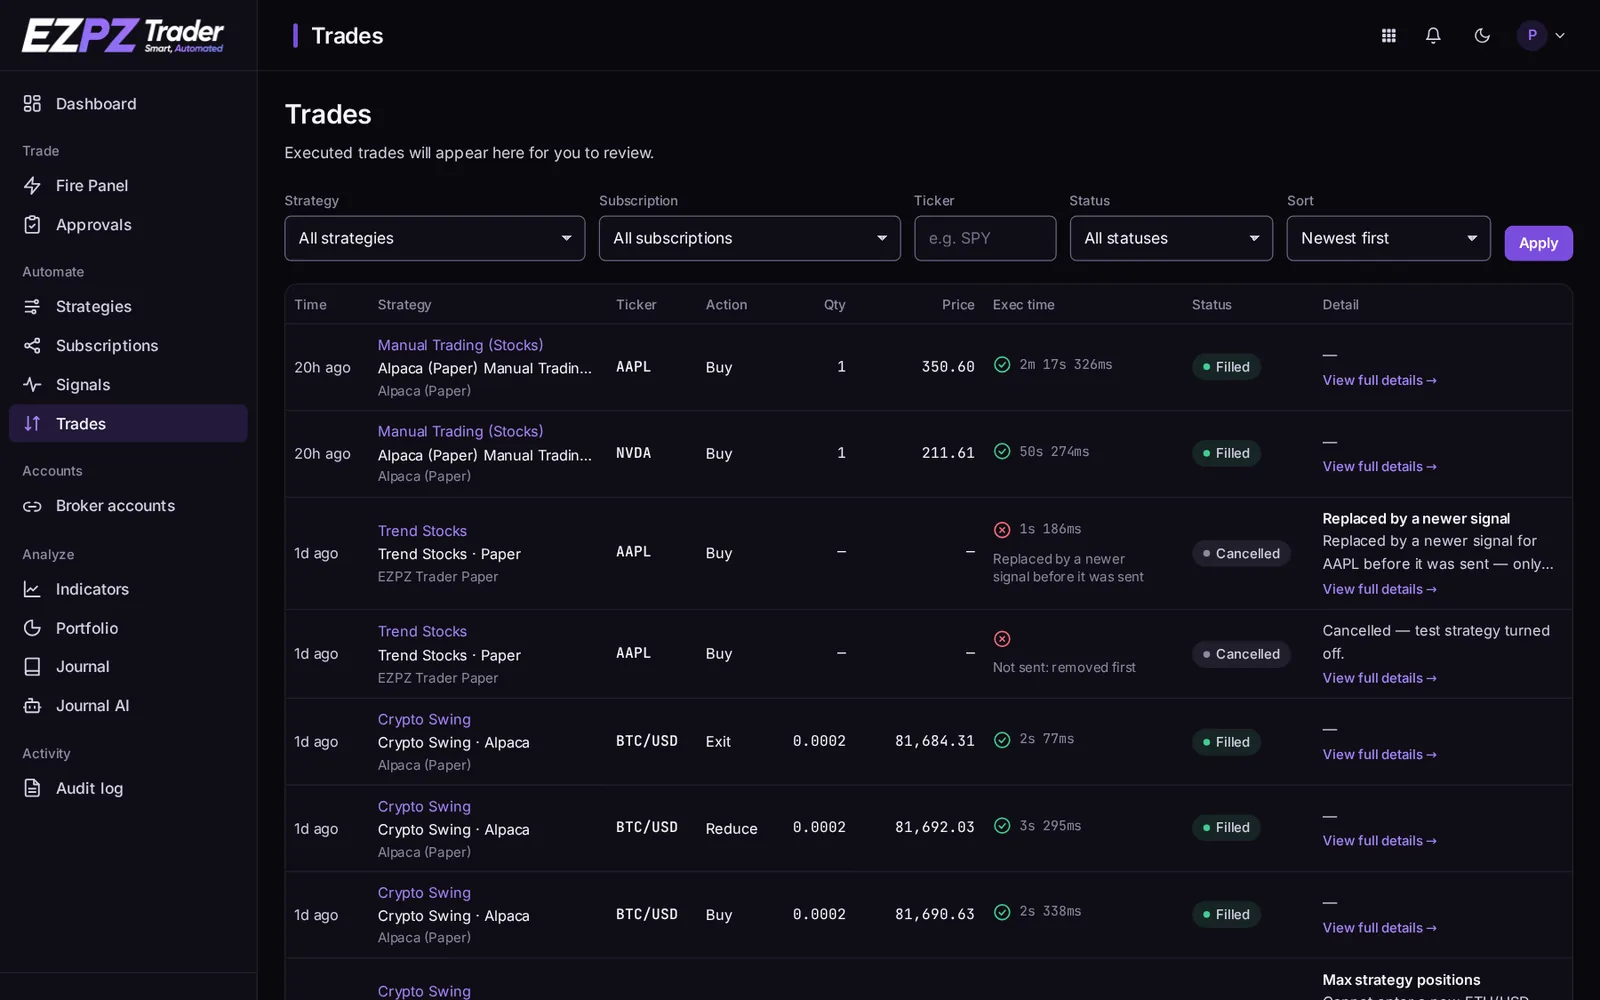Open Broker accounts page

coord(128,506)
